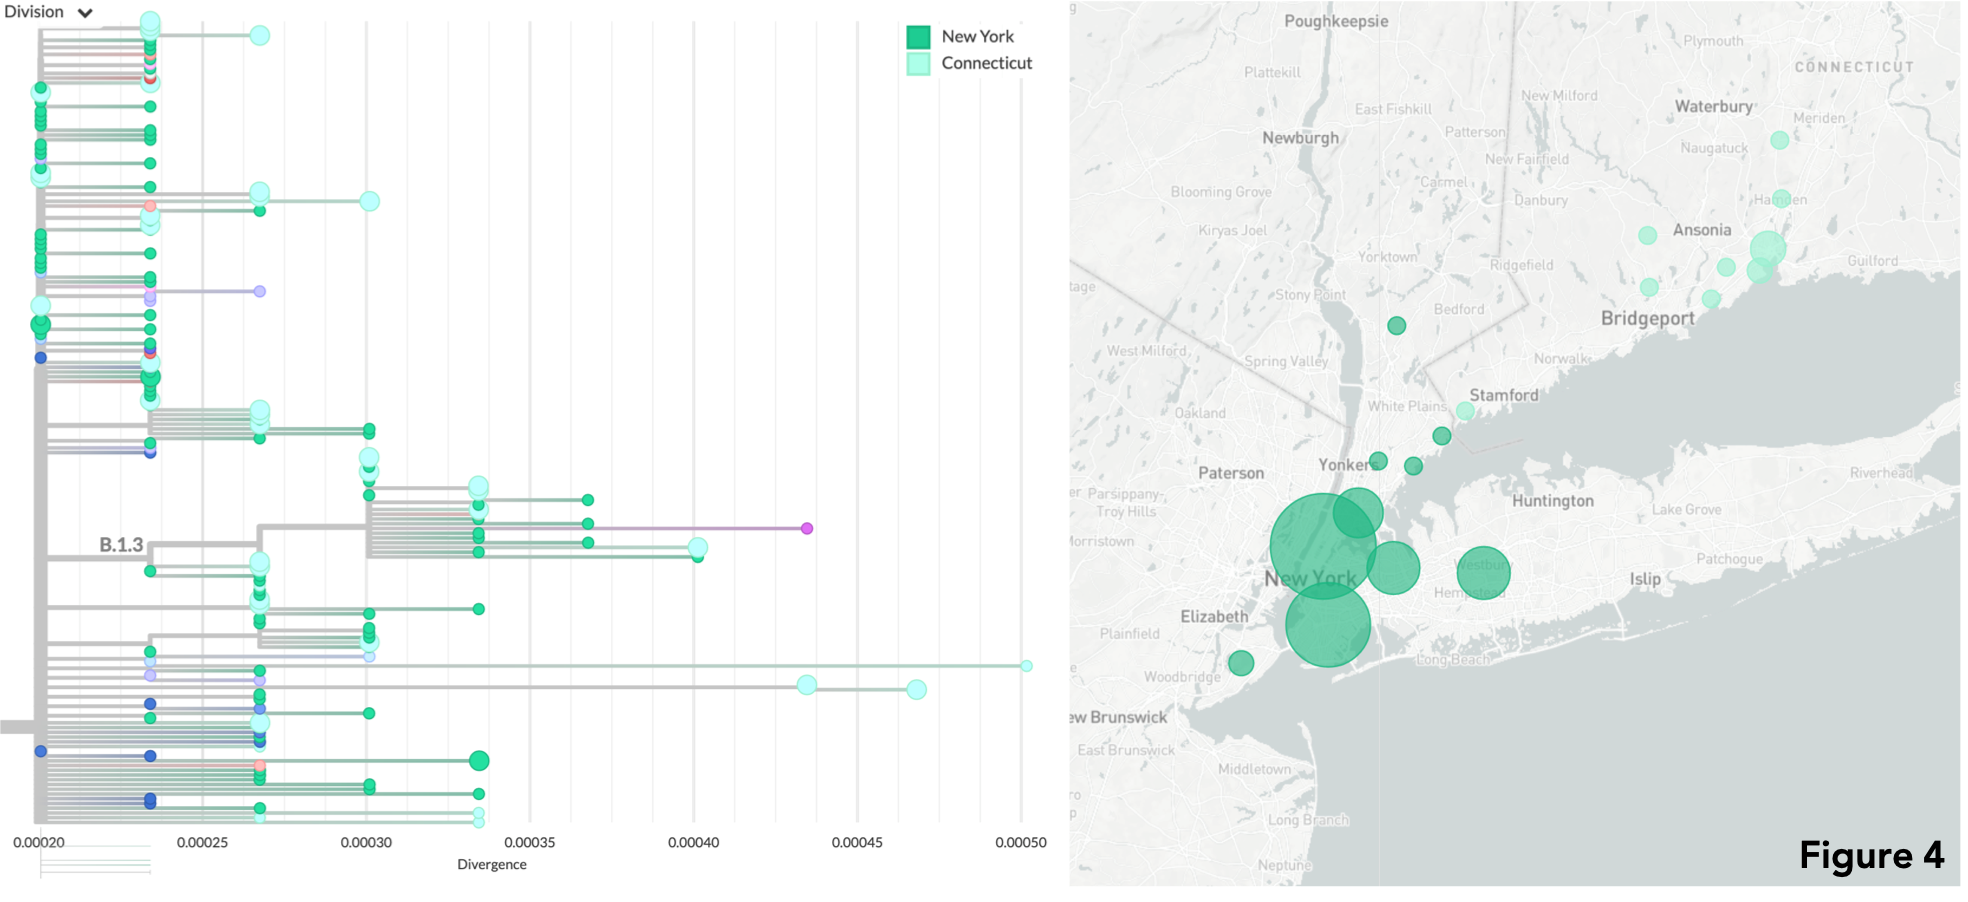Click the largest map circle over New York
1968x902 pixels.
tap(1322, 546)
